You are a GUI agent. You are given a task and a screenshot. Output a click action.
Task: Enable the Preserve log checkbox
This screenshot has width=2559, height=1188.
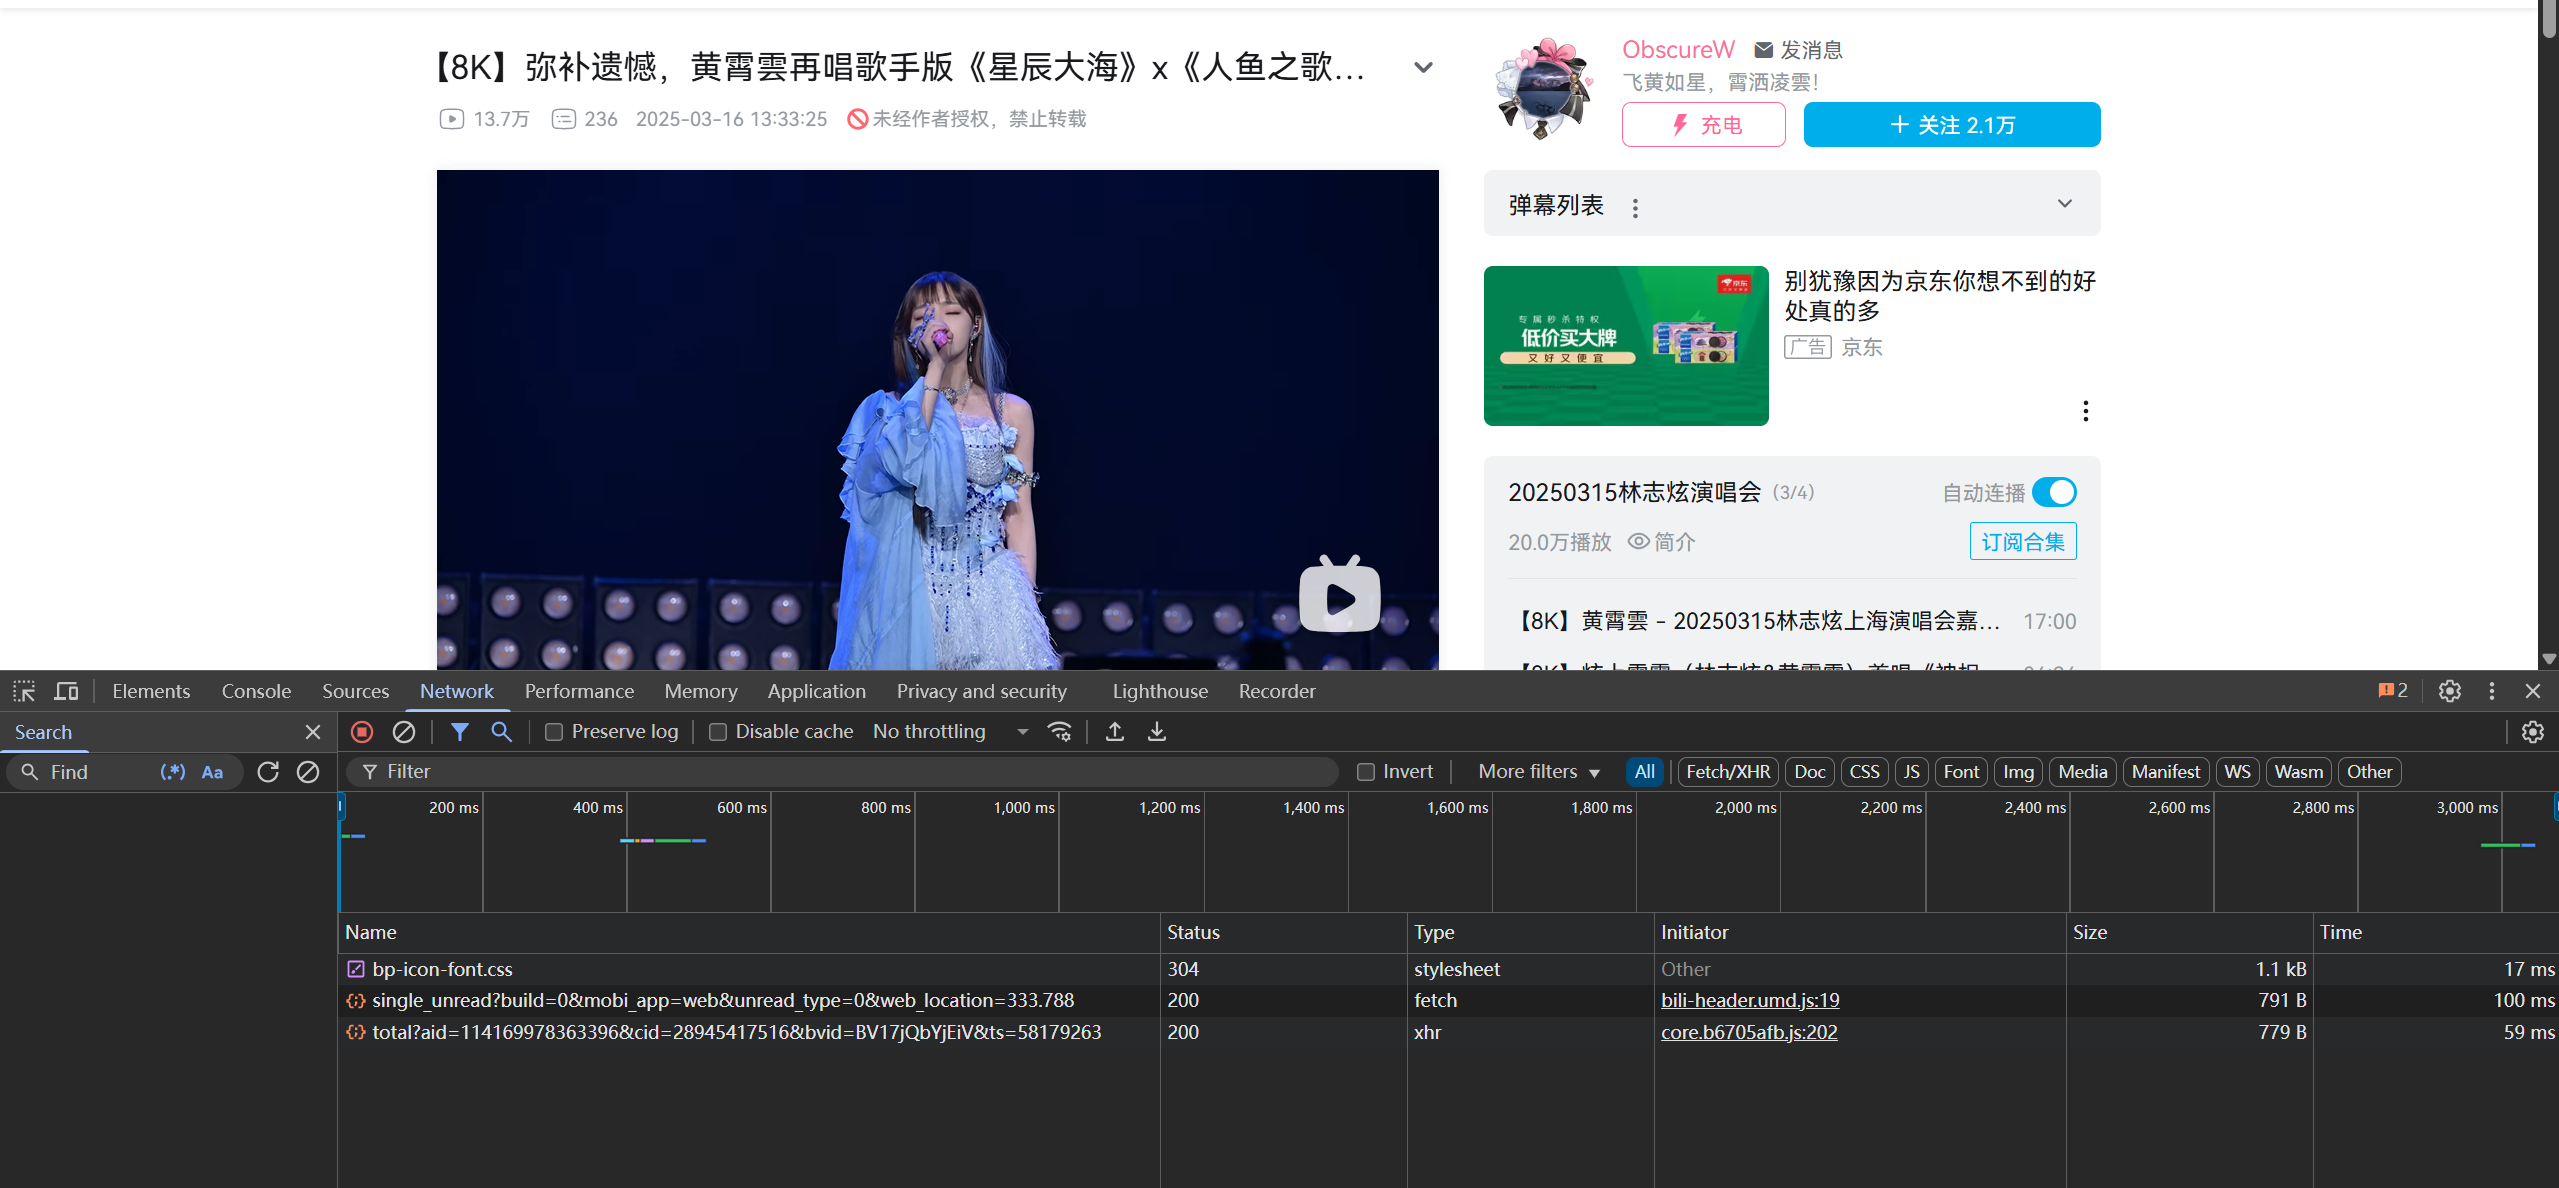tap(553, 732)
